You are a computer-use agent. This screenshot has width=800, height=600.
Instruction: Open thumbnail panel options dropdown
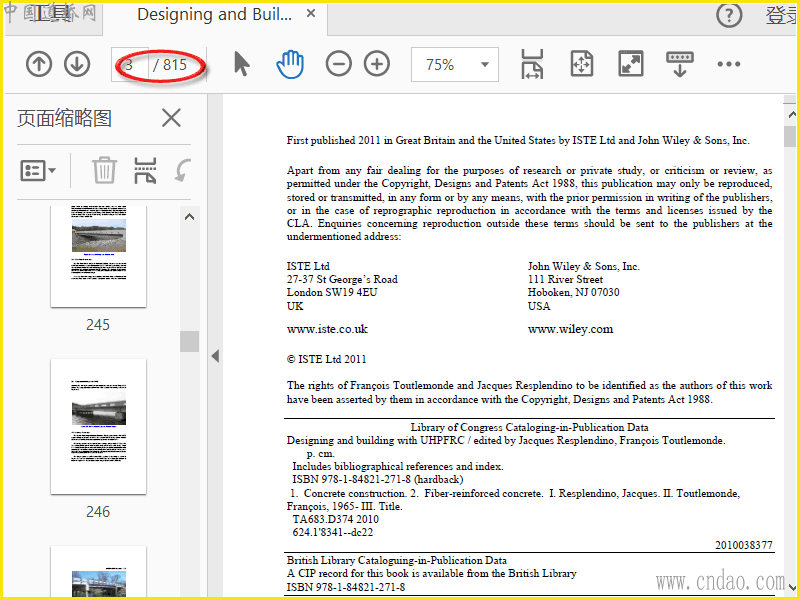pyautogui.click(x=39, y=170)
